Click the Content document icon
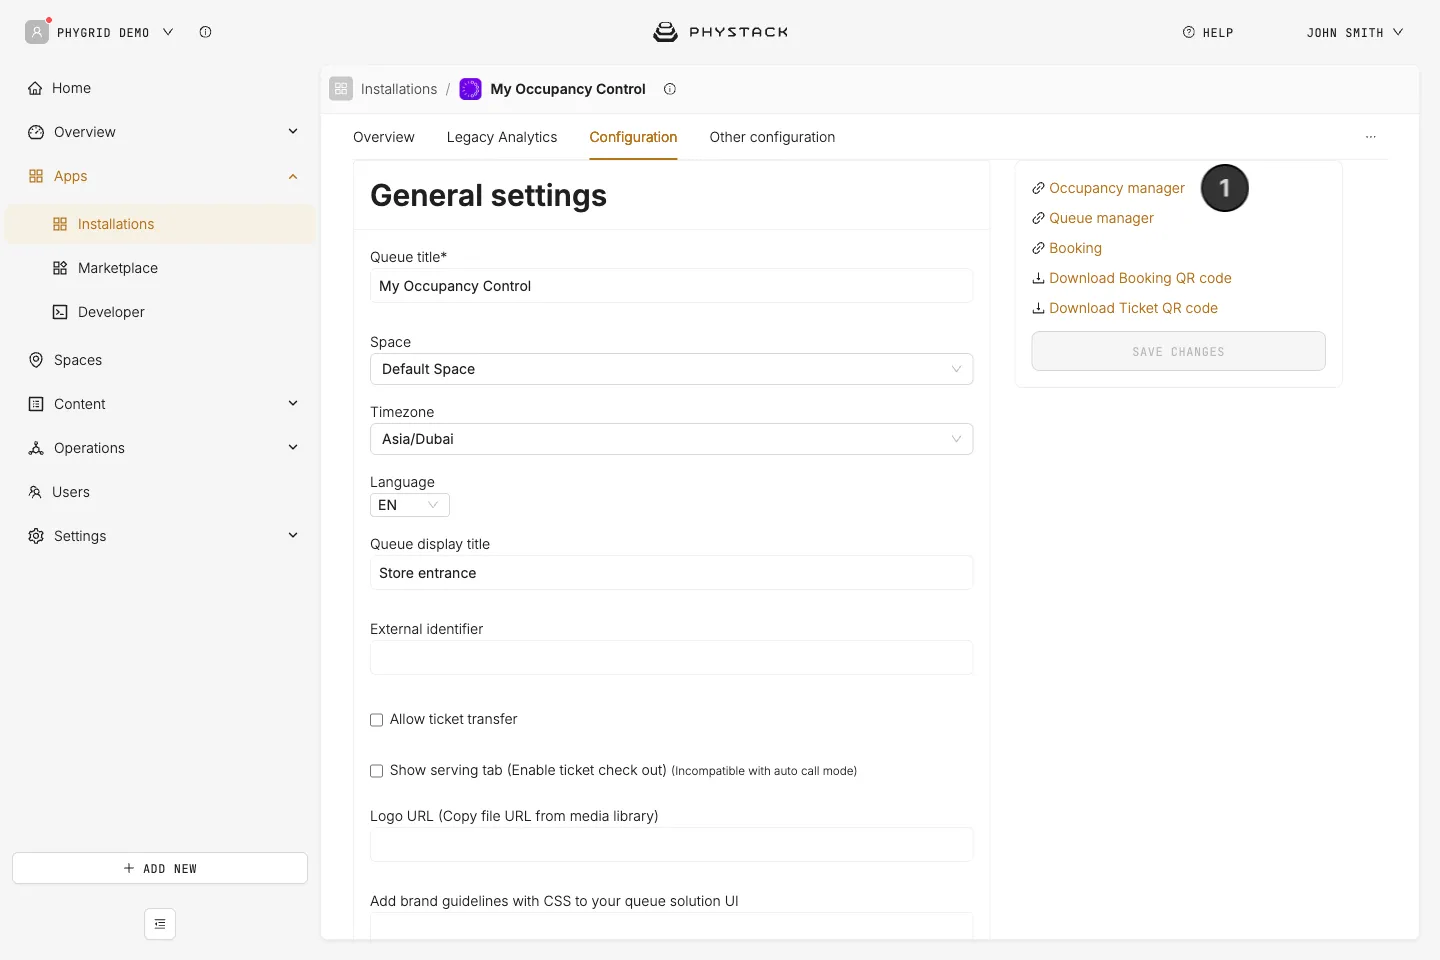The image size is (1440, 960). point(36,404)
